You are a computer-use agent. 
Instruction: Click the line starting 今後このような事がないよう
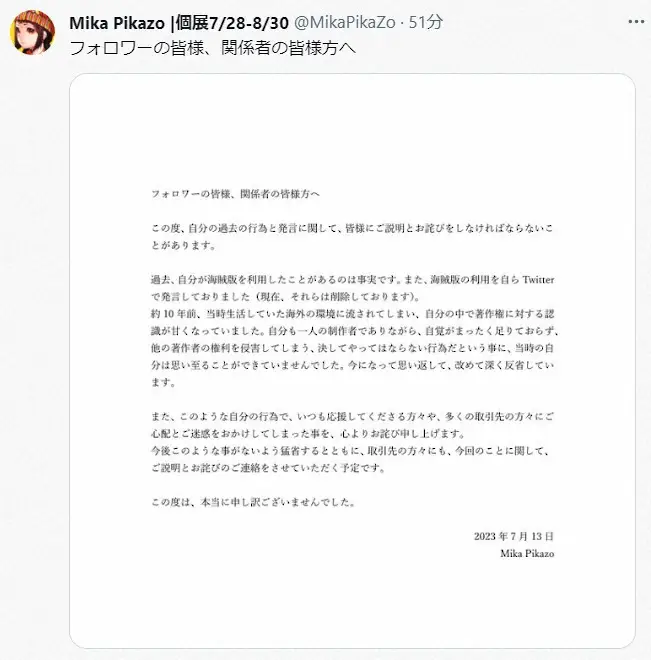(351, 451)
